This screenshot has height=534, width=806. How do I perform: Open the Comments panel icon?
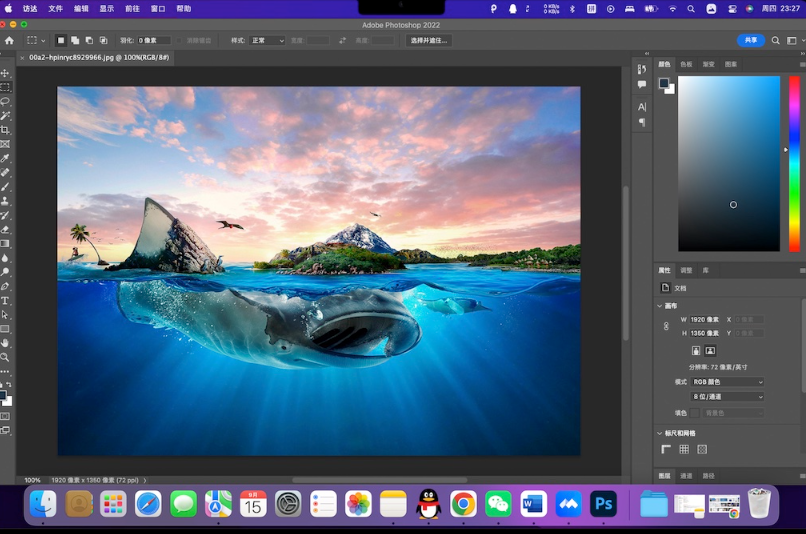[642, 84]
